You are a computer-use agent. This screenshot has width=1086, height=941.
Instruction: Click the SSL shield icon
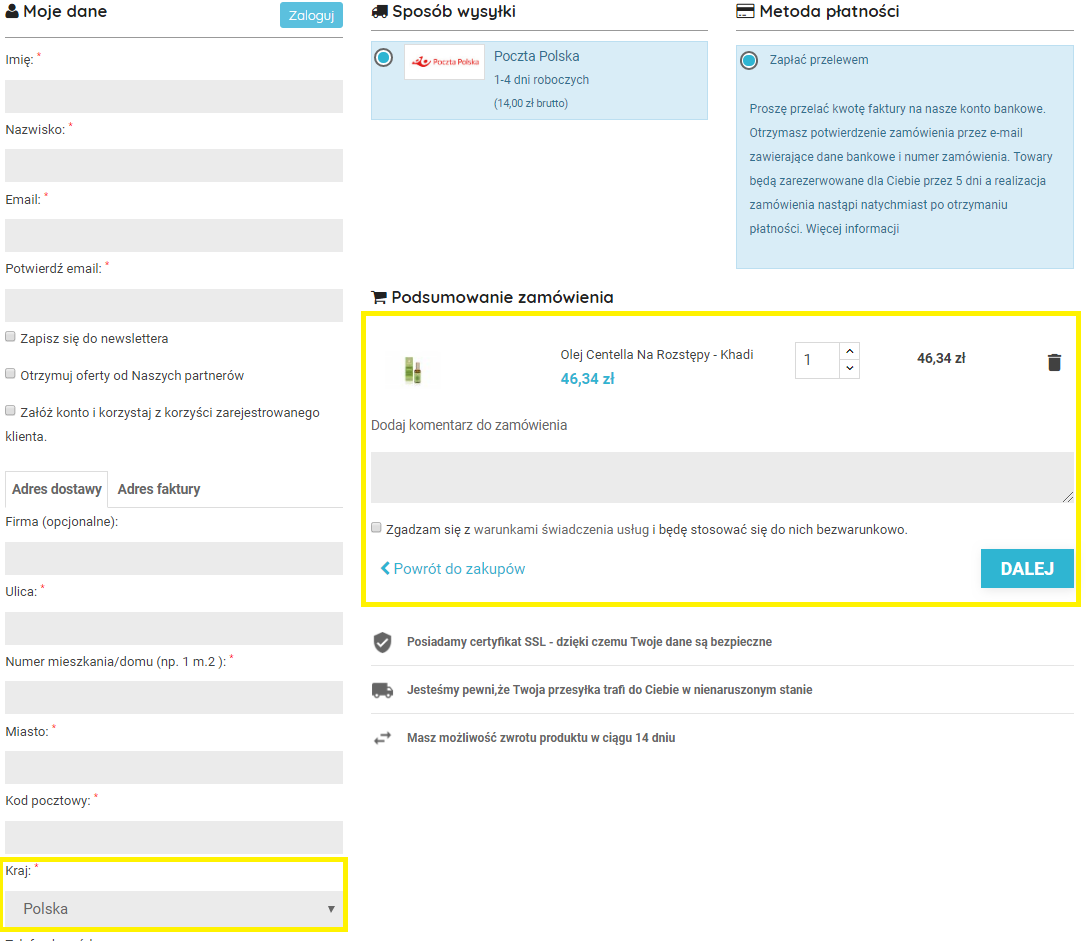coord(382,642)
